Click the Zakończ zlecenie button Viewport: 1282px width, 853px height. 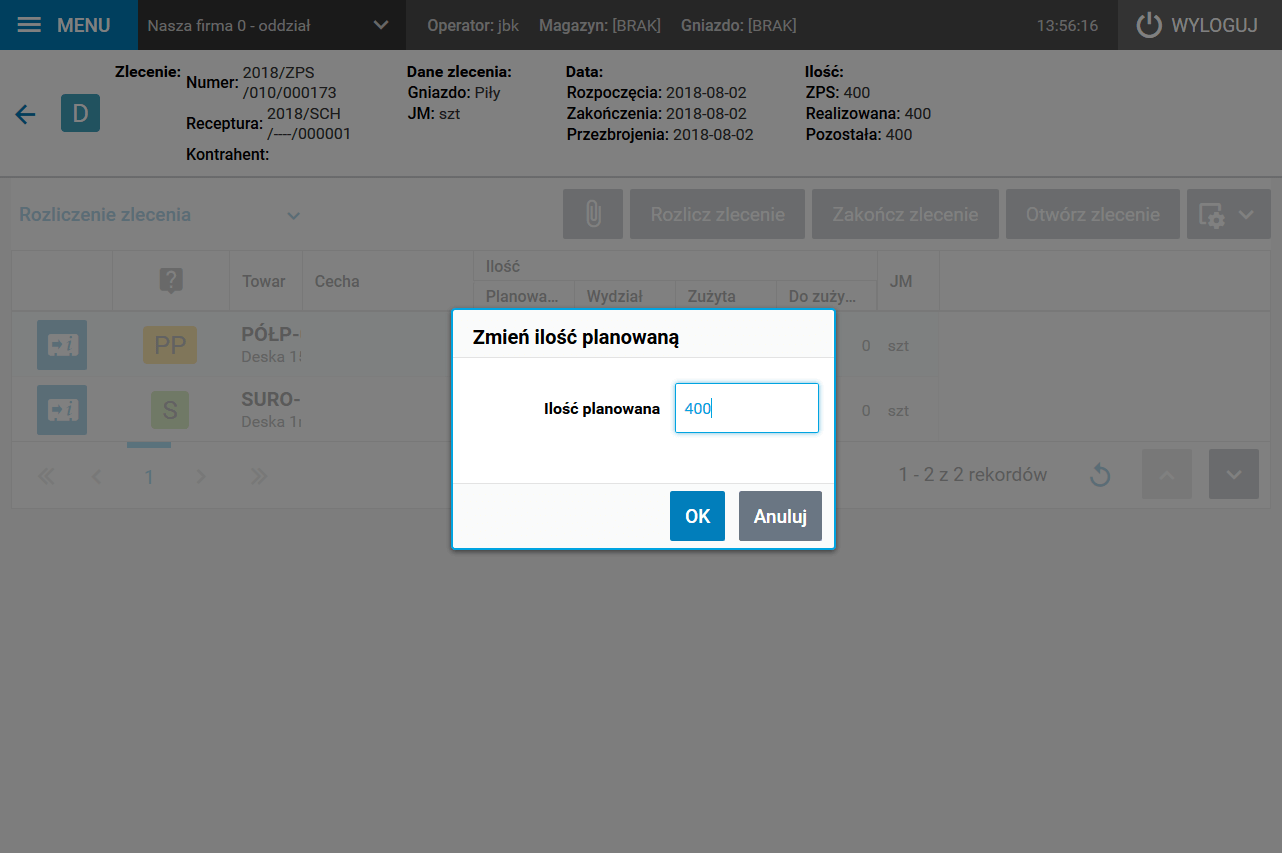click(905, 214)
